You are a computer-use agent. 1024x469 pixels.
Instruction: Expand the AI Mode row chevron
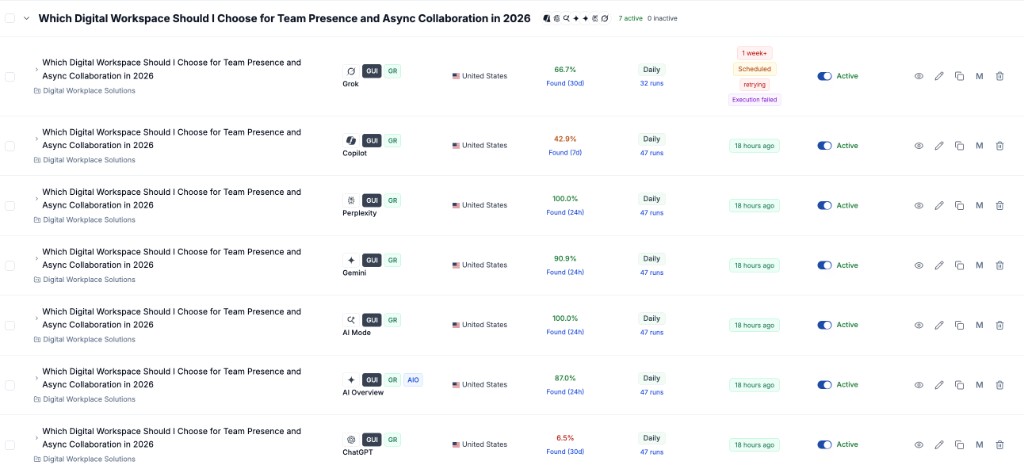[x=37, y=317]
